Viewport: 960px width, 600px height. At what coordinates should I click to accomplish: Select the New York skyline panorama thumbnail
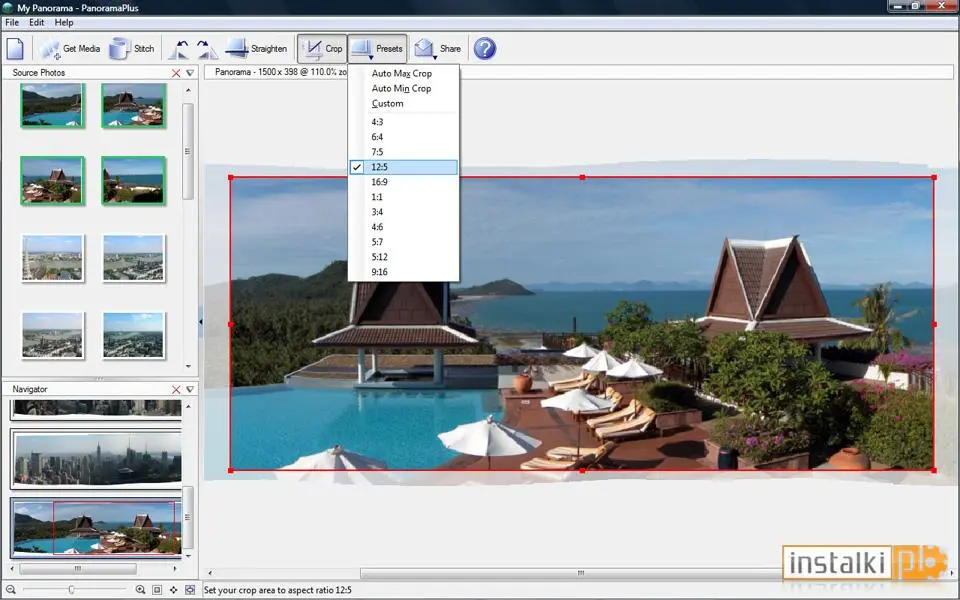coord(97,459)
